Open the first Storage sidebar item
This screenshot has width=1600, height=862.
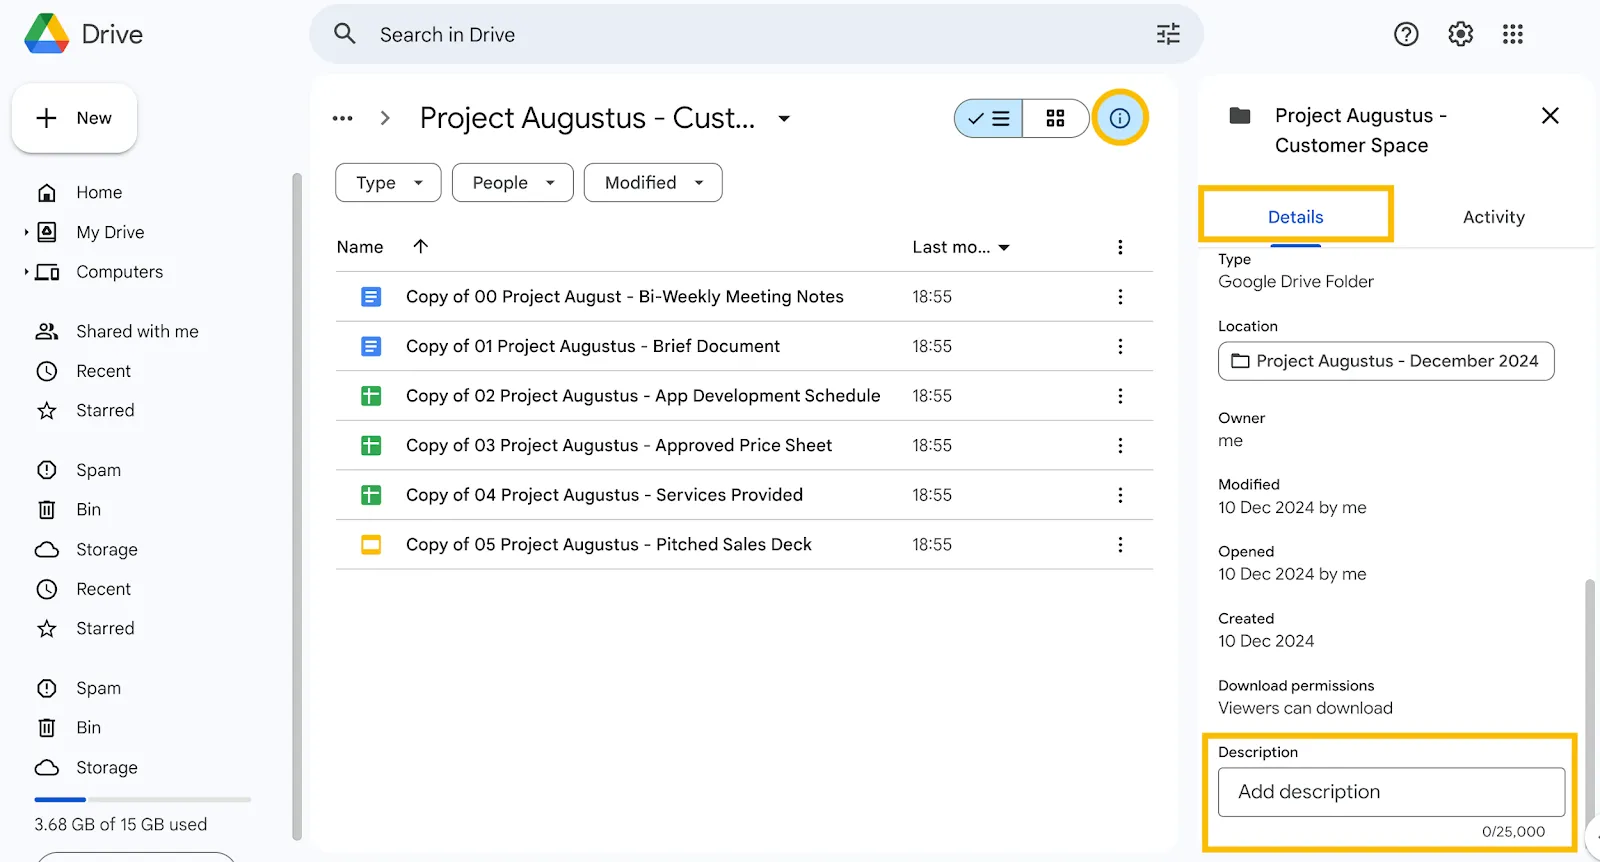point(107,550)
